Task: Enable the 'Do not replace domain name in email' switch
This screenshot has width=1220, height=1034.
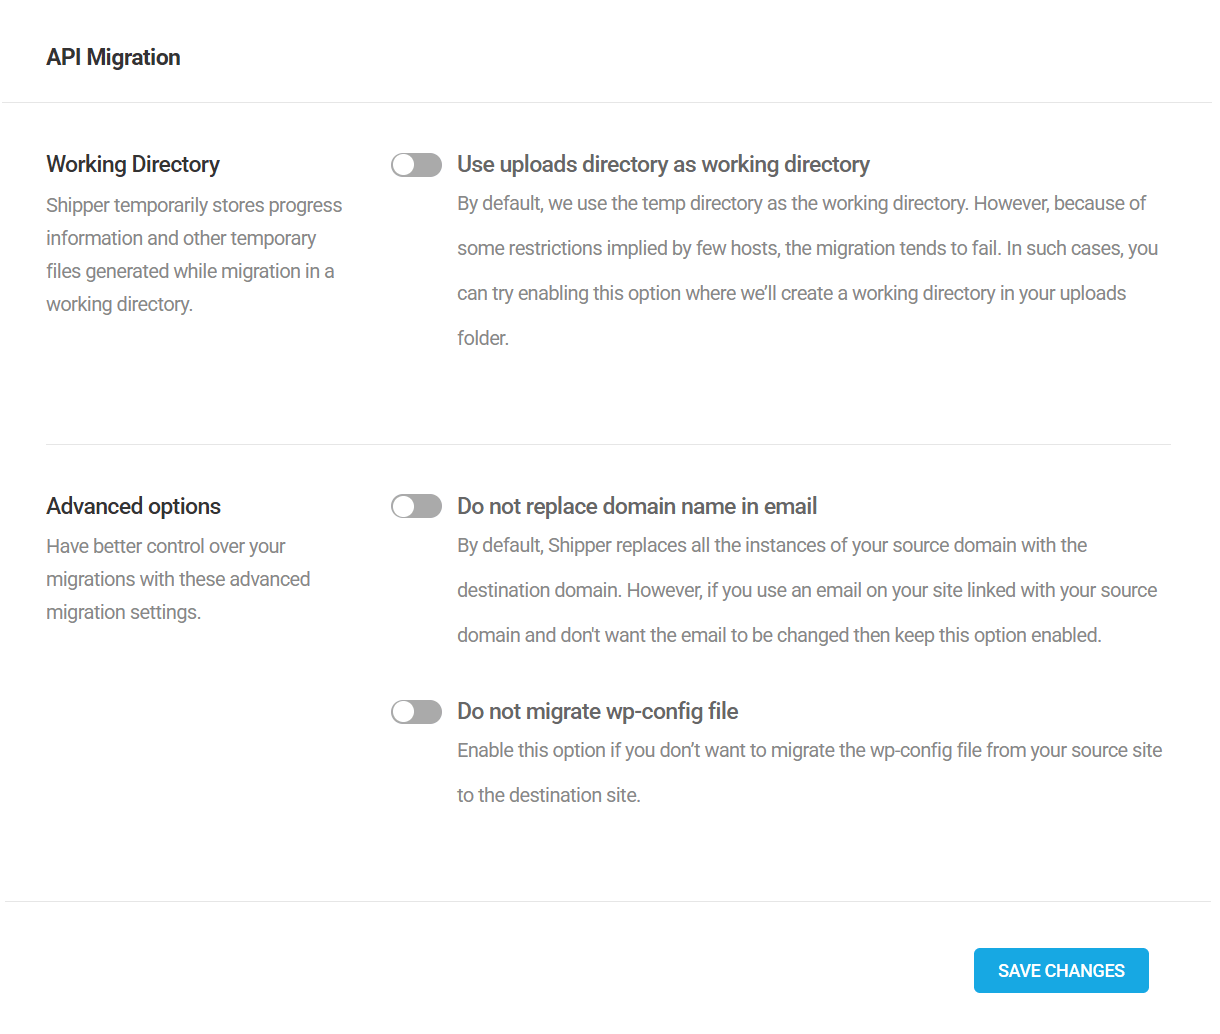Action: coord(416,506)
